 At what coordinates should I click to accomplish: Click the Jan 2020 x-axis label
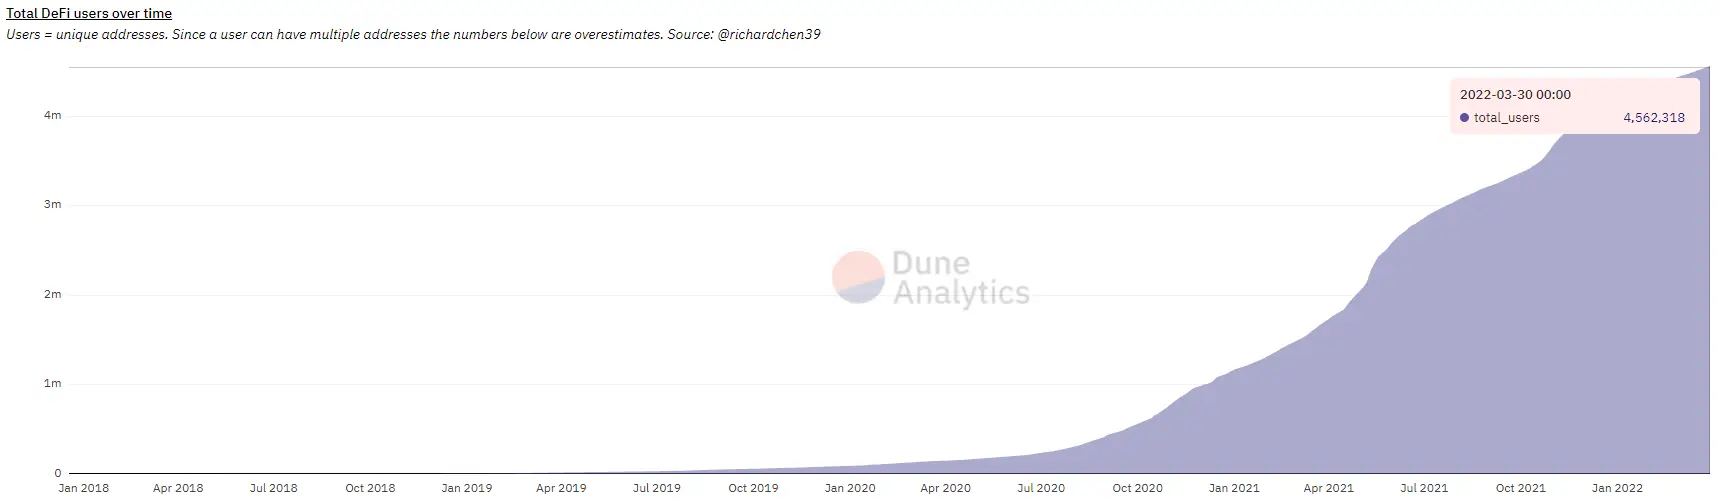pyautogui.click(x=850, y=488)
